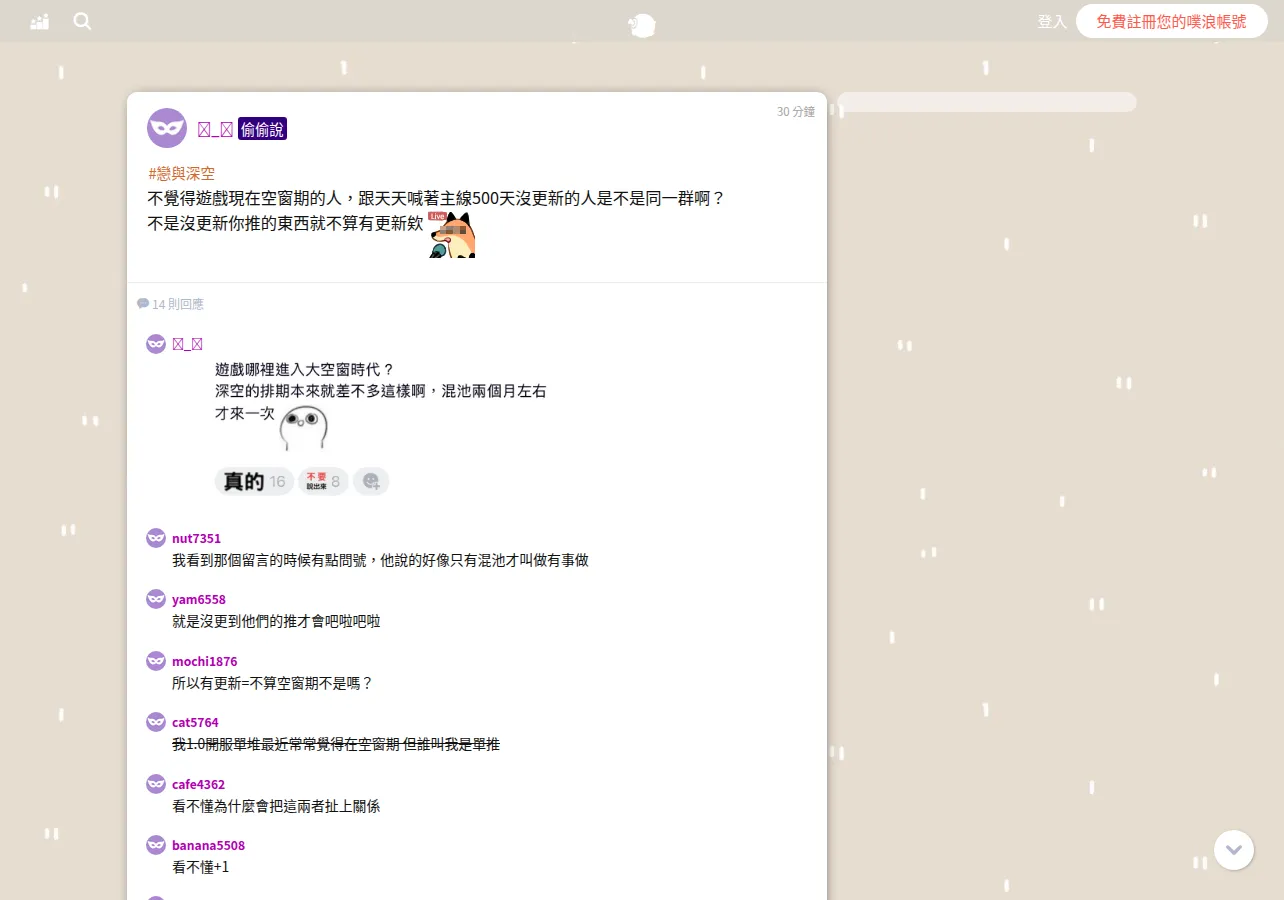
Task: Click avatar next to nut7351
Action: (x=156, y=538)
